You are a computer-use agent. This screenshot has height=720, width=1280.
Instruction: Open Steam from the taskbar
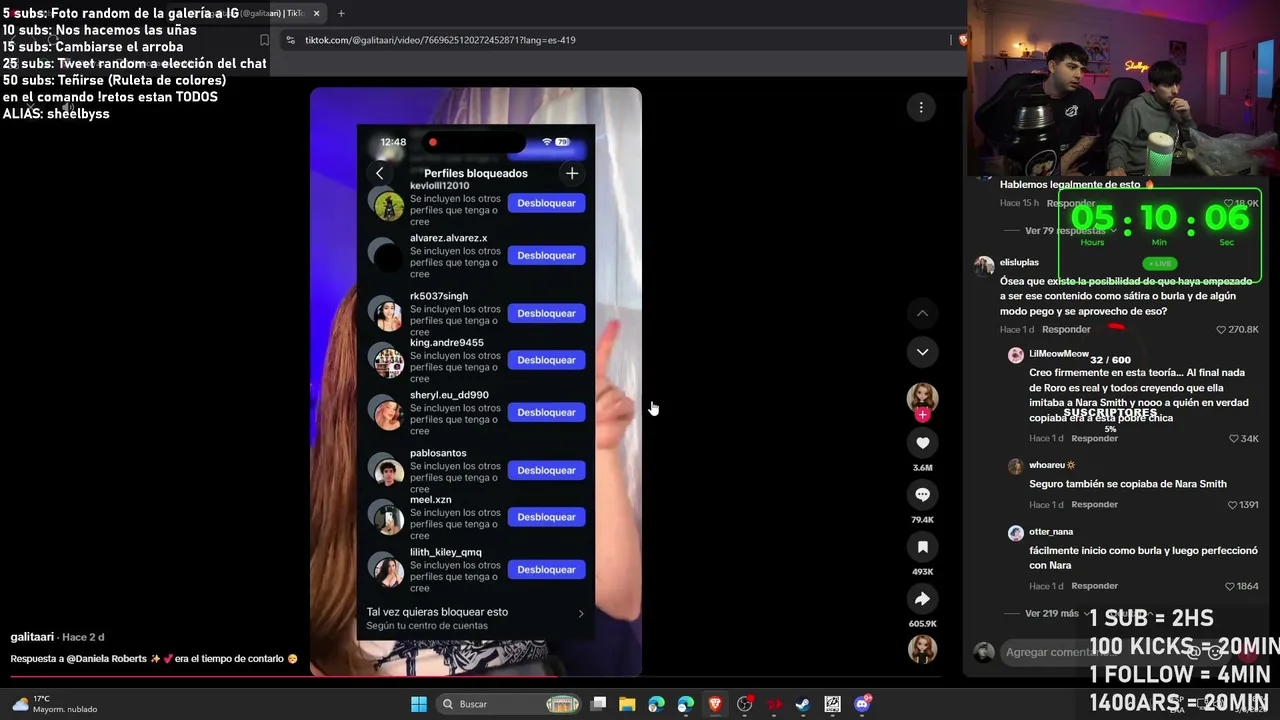click(x=803, y=704)
